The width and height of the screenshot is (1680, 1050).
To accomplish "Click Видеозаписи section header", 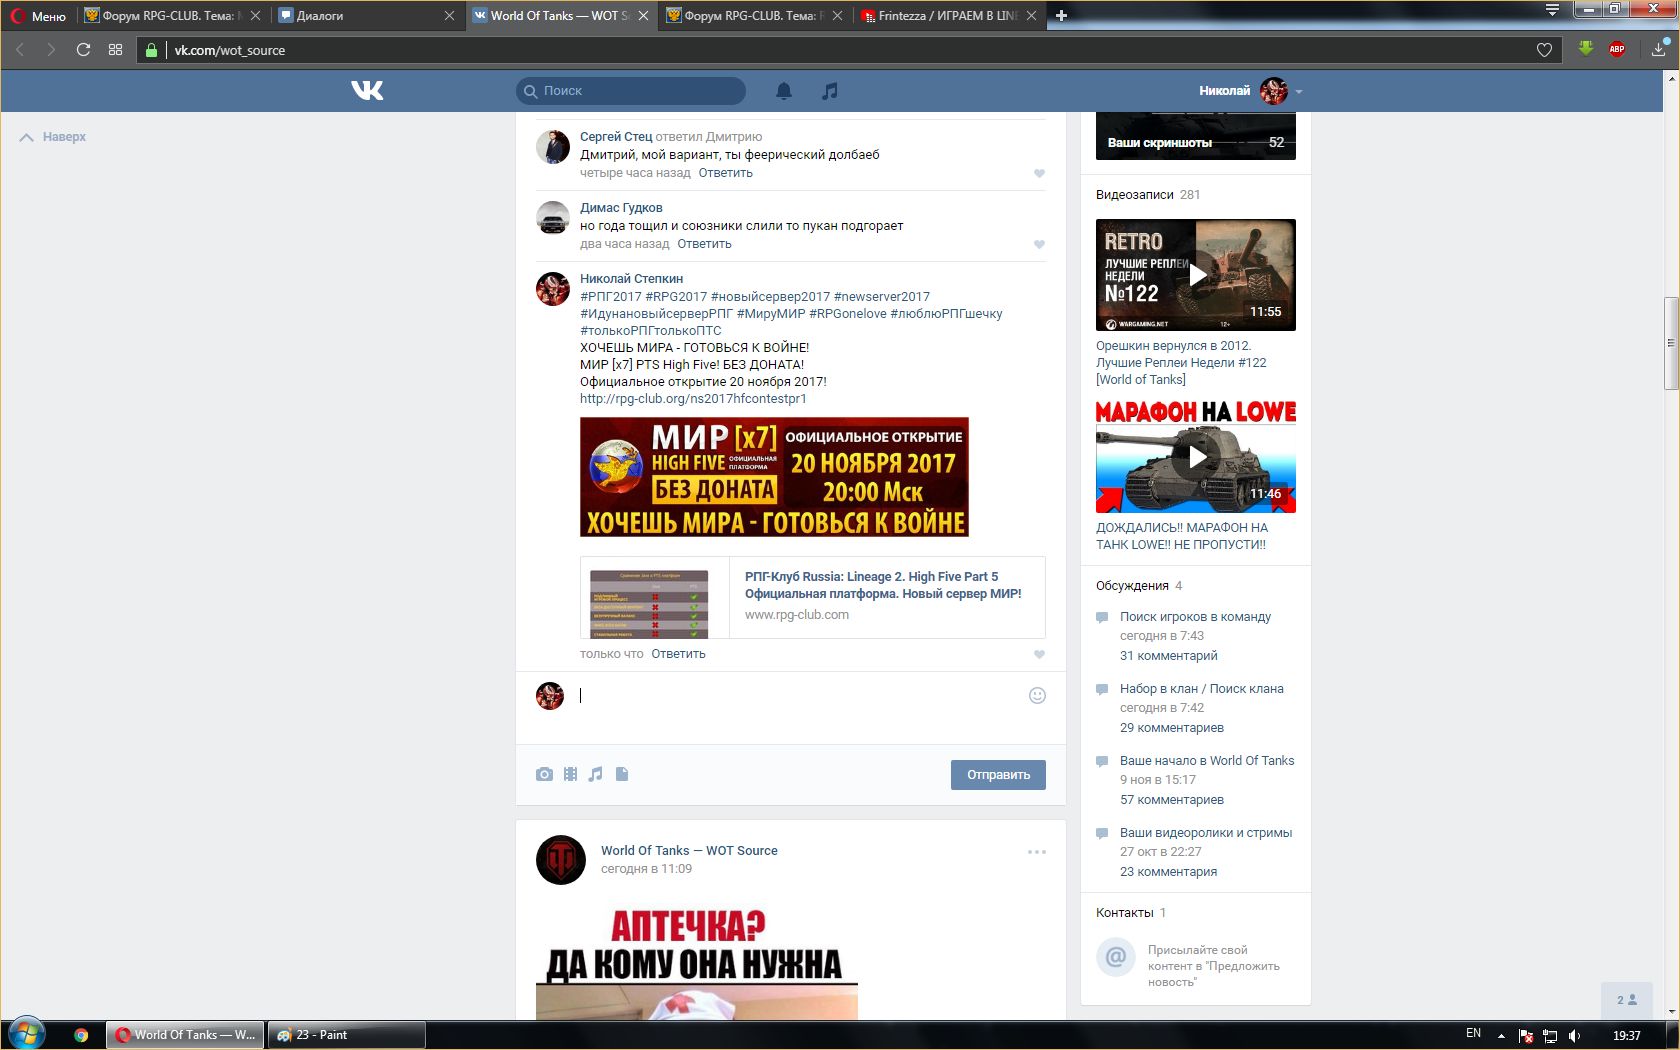I will (1148, 195).
